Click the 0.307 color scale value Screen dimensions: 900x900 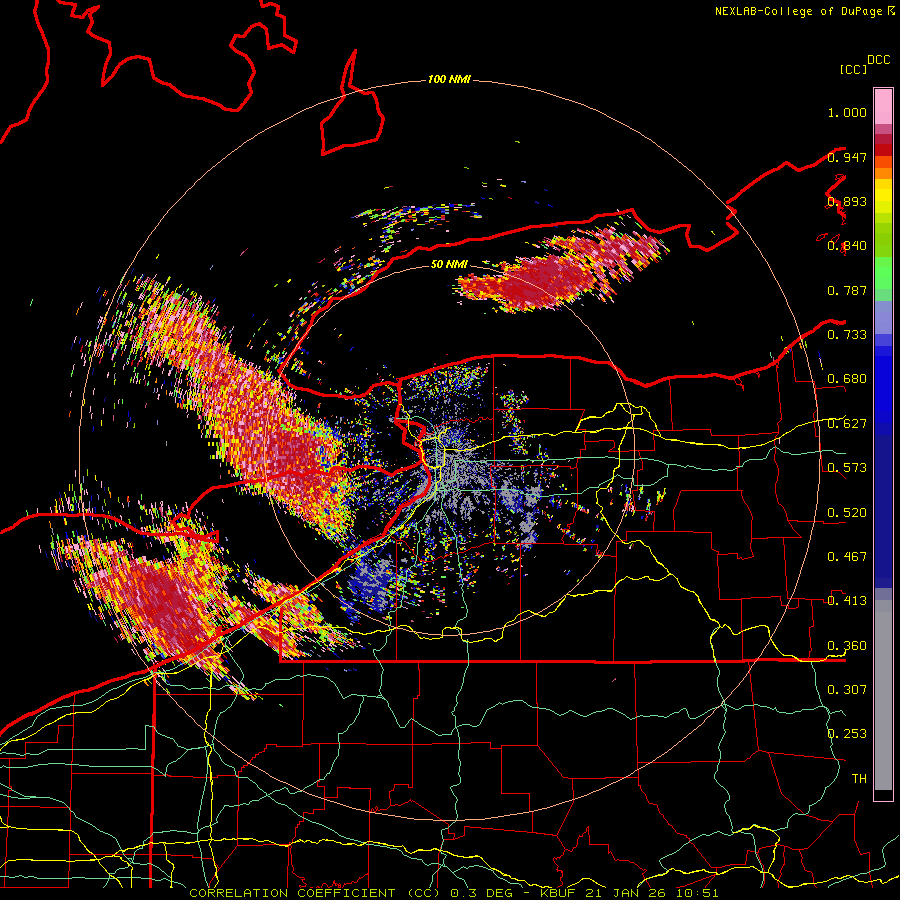[x=847, y=690]
